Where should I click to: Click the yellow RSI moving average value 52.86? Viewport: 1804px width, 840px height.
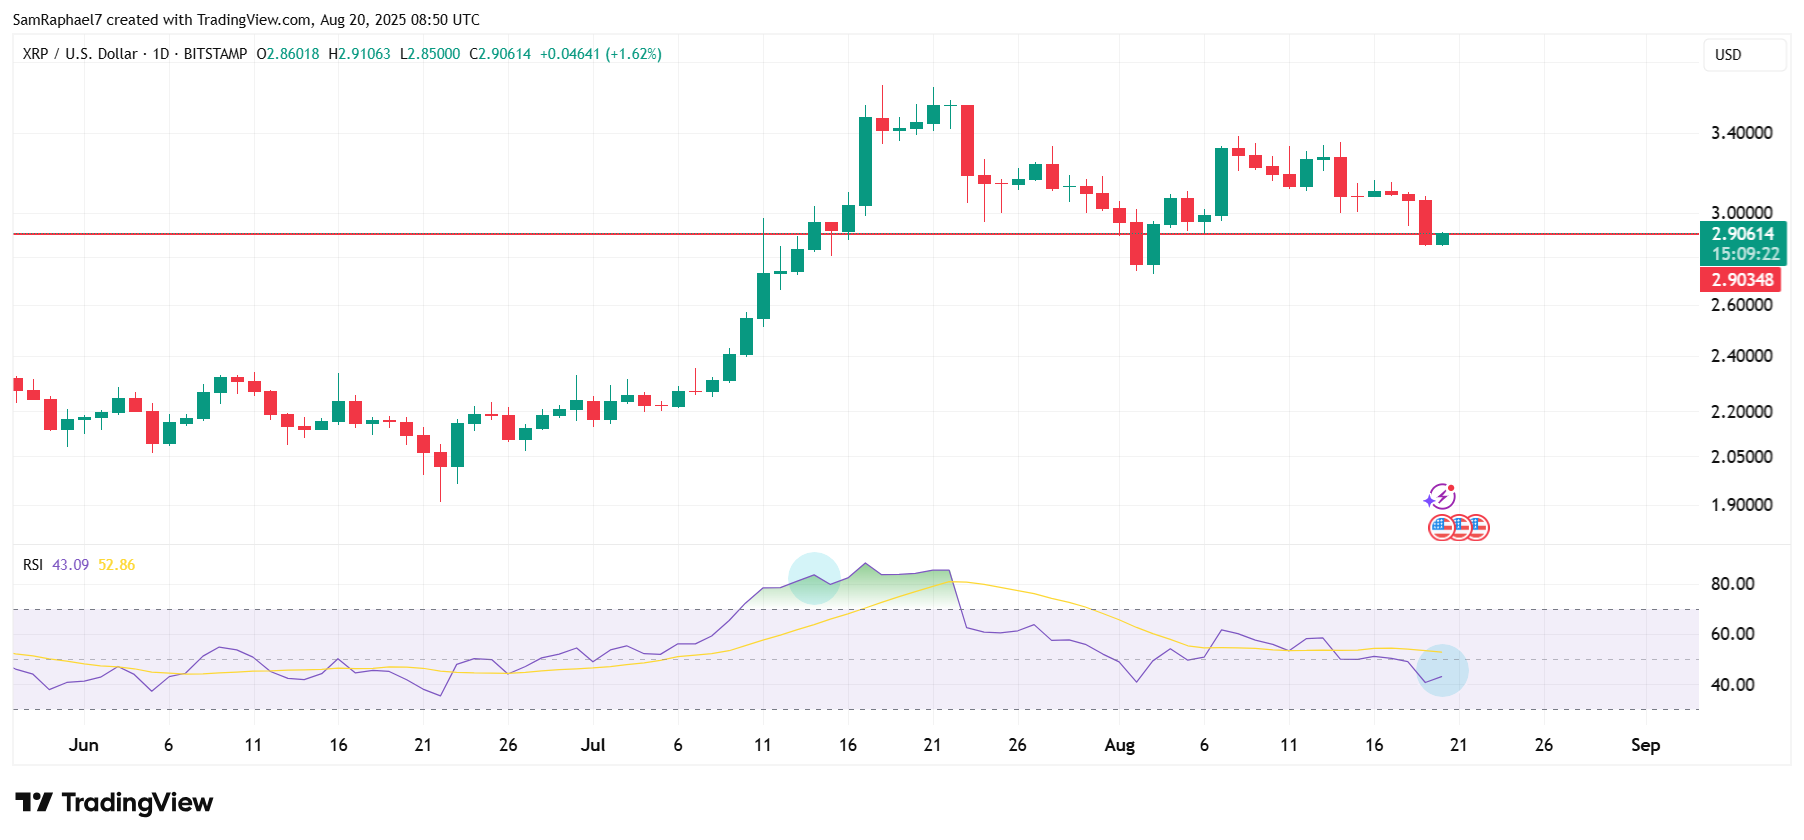117,565
